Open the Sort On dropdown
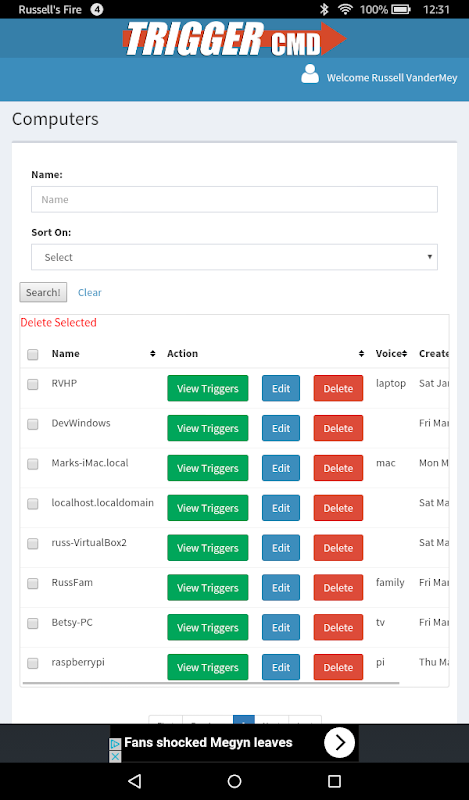Screen dimensions: 469x800 click(x=234, y=257)
